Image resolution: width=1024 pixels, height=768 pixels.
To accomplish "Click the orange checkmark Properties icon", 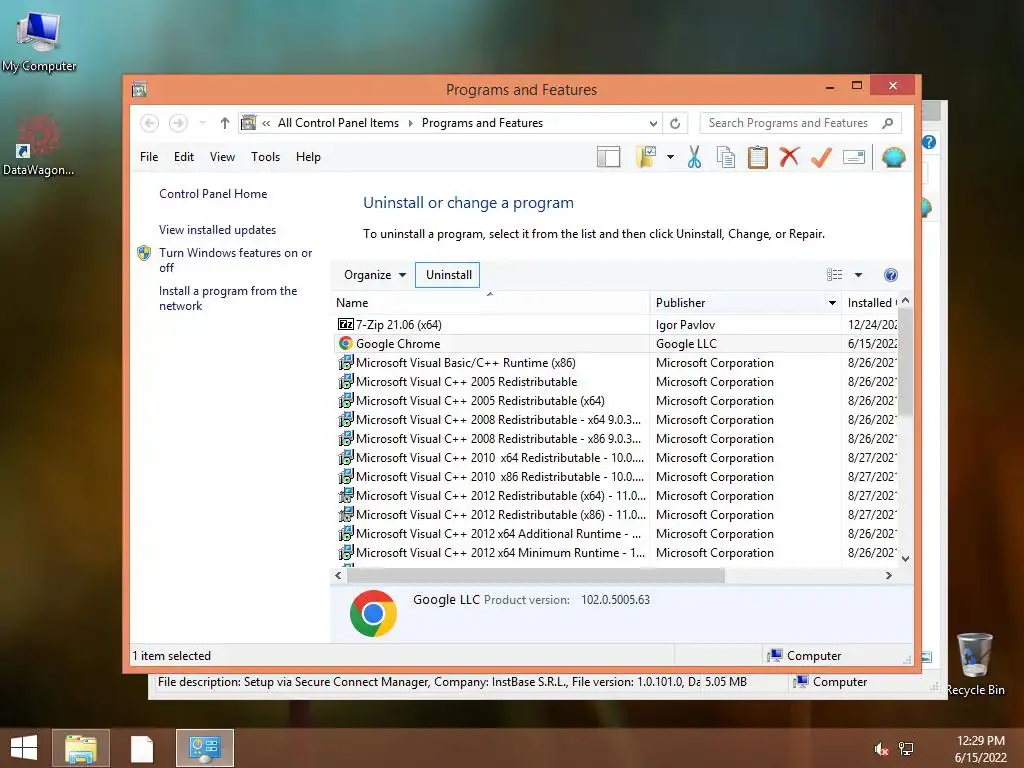I will click(x=821, y=157).
